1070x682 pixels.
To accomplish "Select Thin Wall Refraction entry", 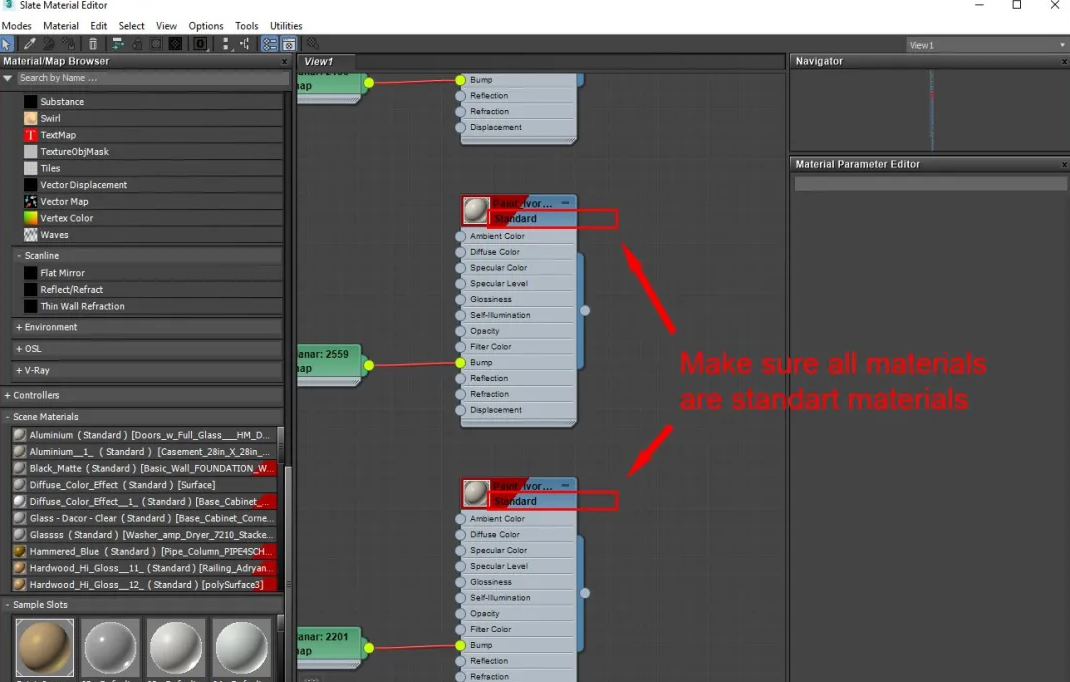I will point(153,307).
